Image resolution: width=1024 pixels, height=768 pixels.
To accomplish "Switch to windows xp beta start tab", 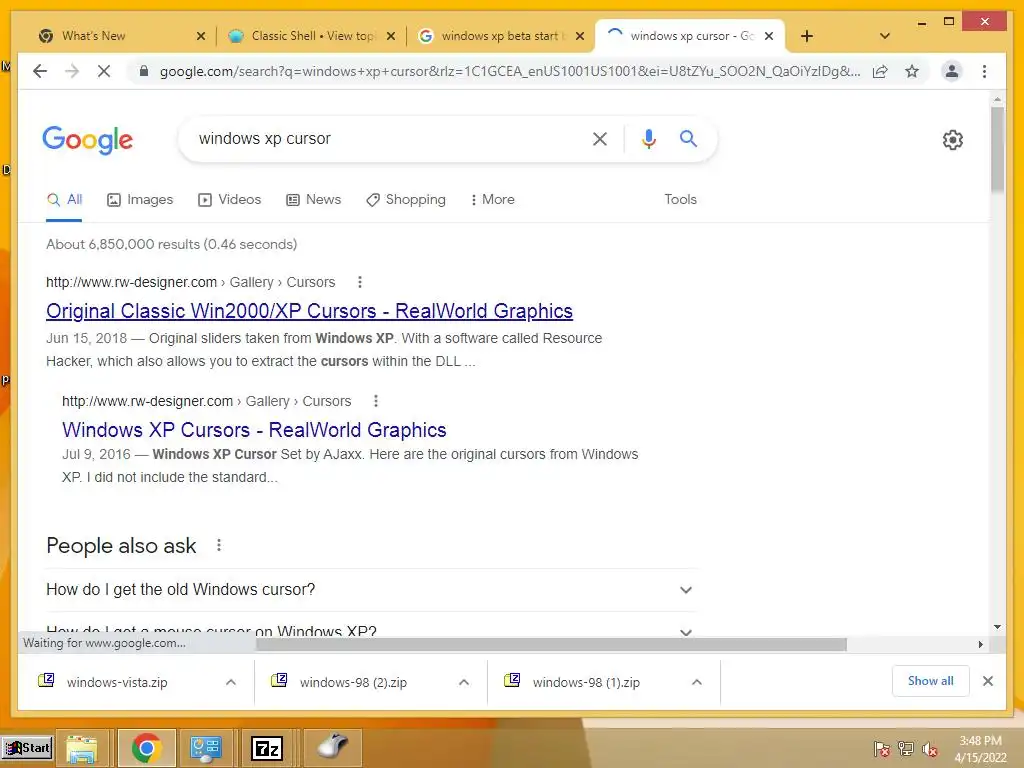I will [x=500, y=36].
